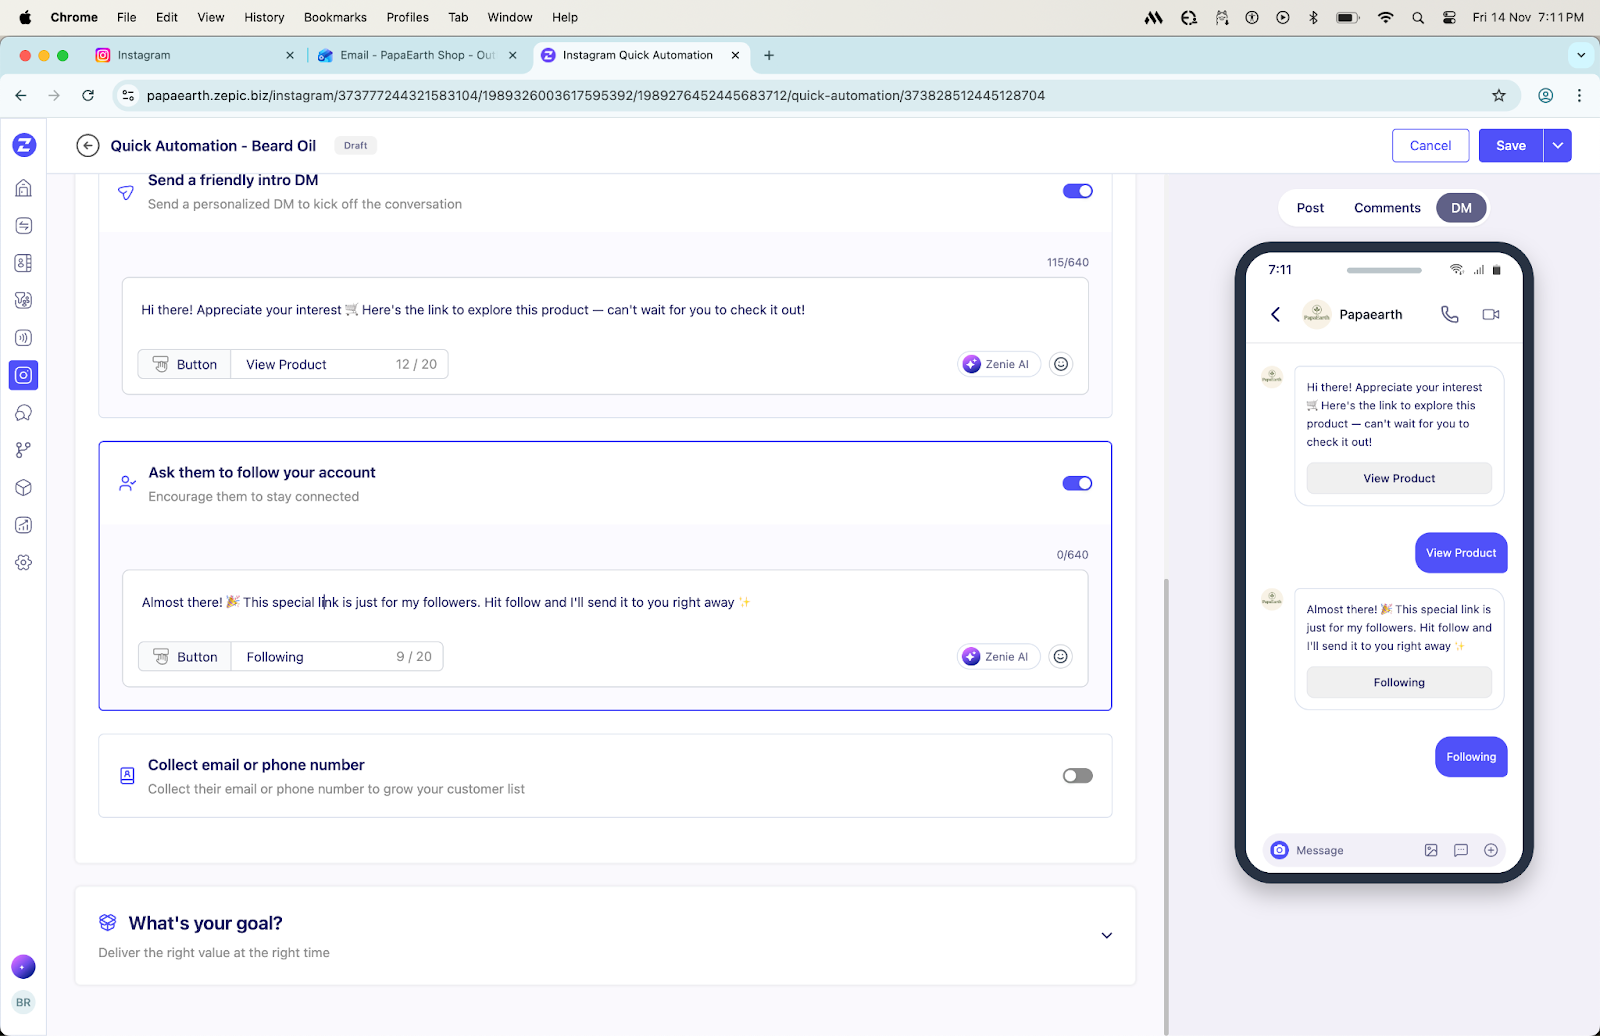The height and width of the screenshot is (1036, 1600).
Task: Open the Save button dropdown arrow
Action: click(x=1557, y=146)
